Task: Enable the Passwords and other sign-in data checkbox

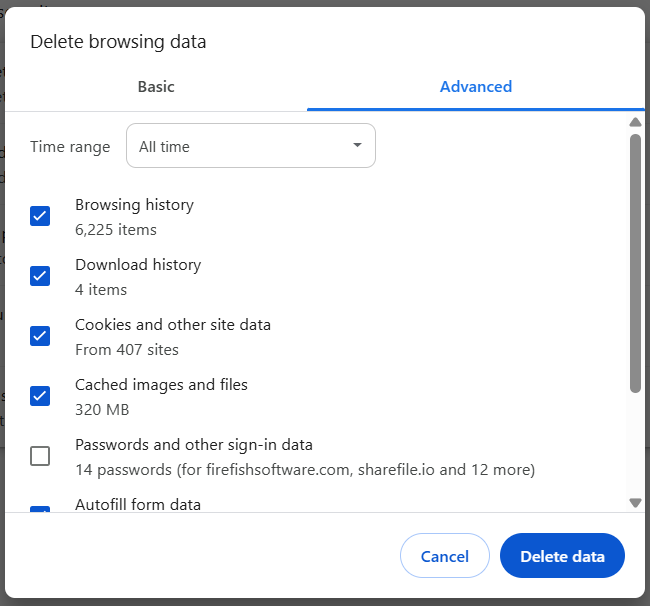Action: coord(40,456)
